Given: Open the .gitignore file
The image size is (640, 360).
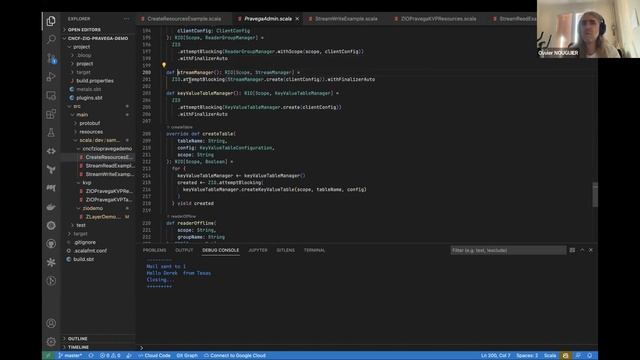Looking at the screenshot, I should [x=85, y=242].
